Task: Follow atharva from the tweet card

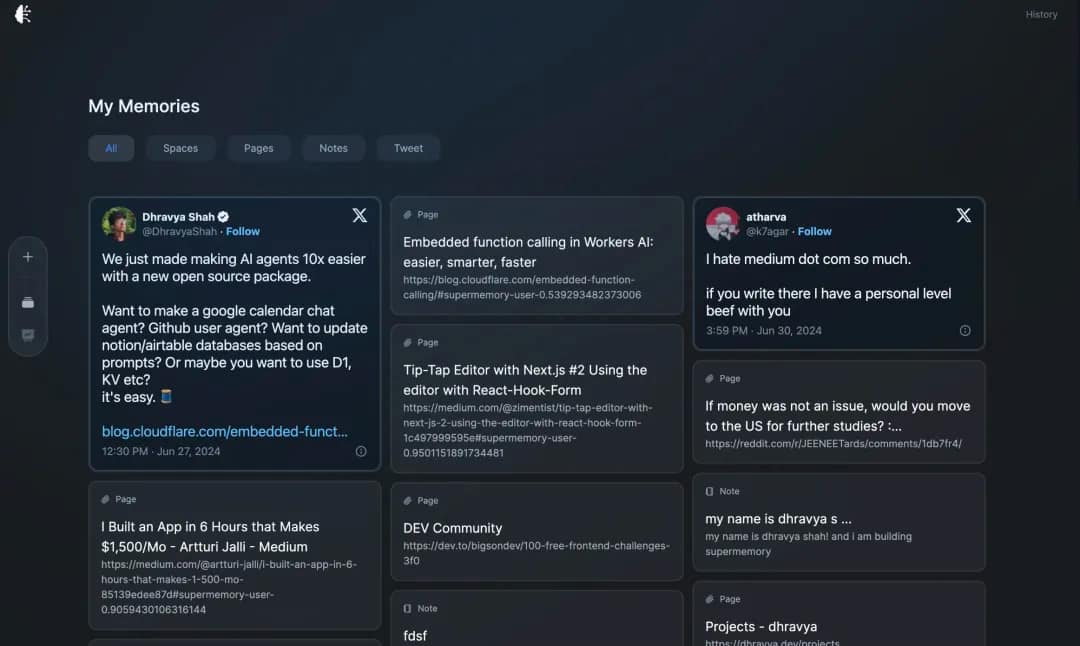Action: pyautogui.click(x=814, y=231)
